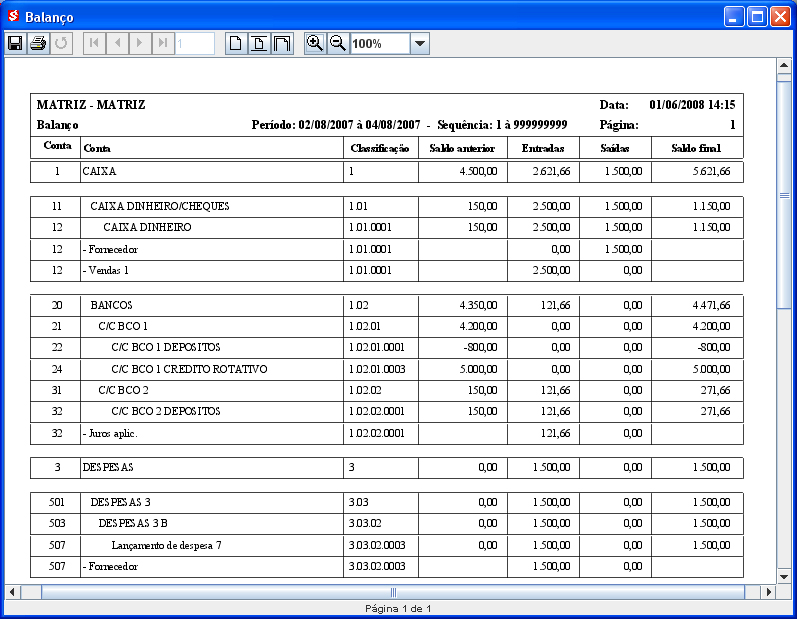
Task: Click the Zoom In magnifier icon
Action: click(315, 43)
